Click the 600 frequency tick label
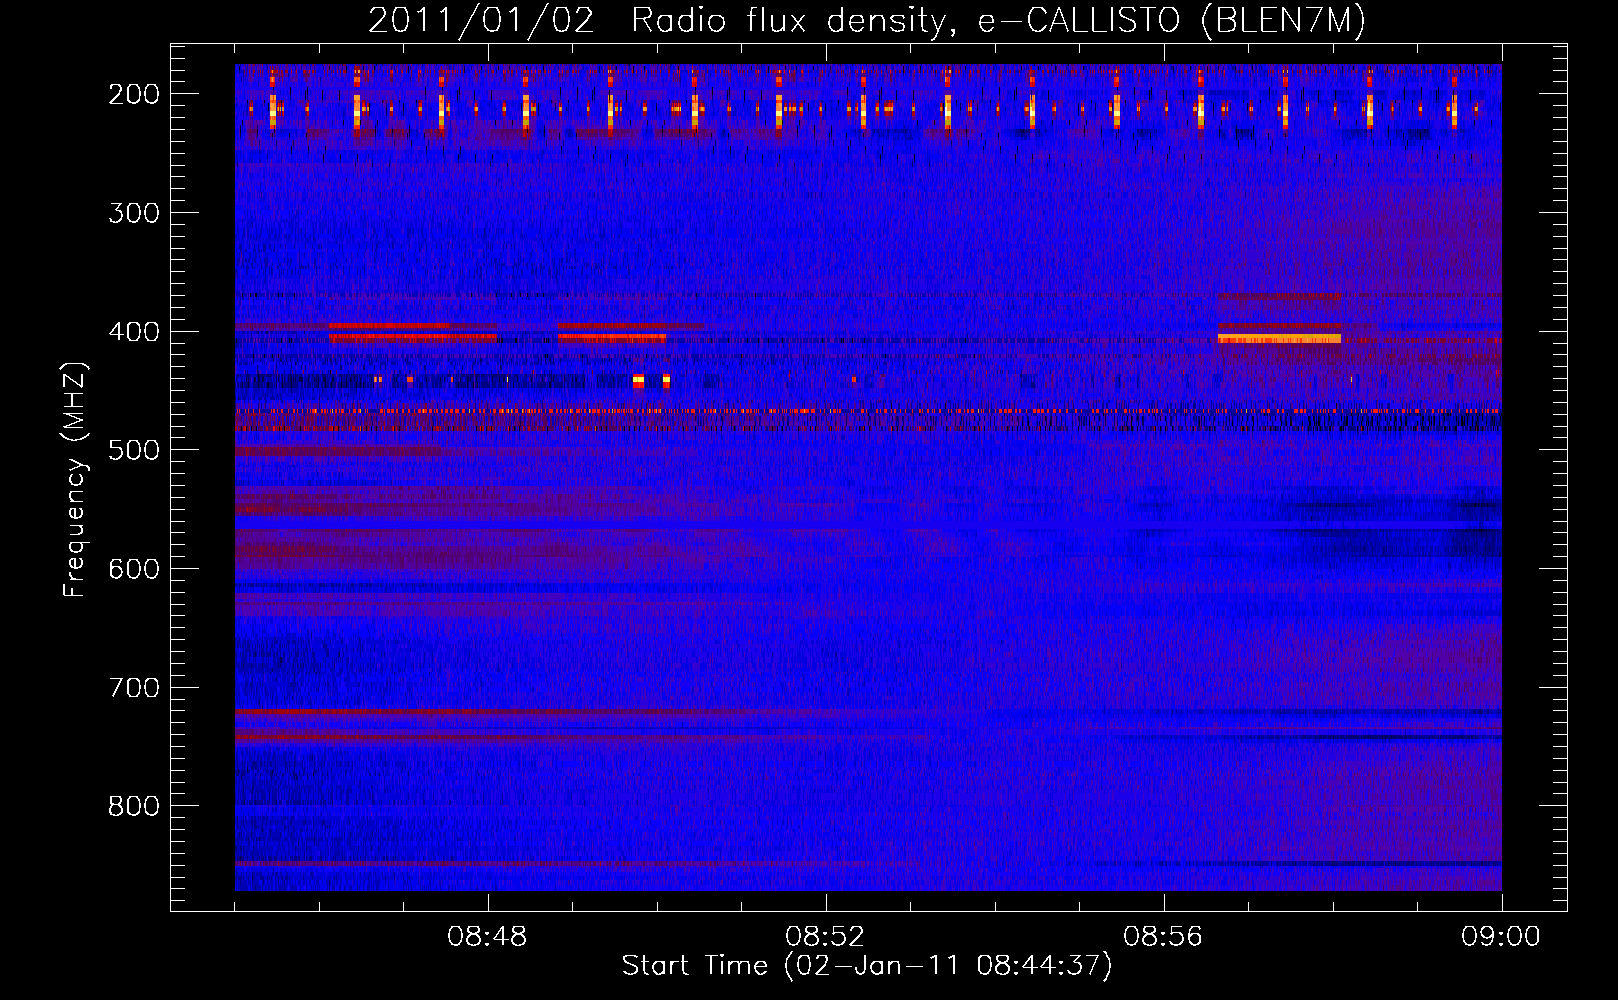1618x1000 pixels. (x=133, y=569)
